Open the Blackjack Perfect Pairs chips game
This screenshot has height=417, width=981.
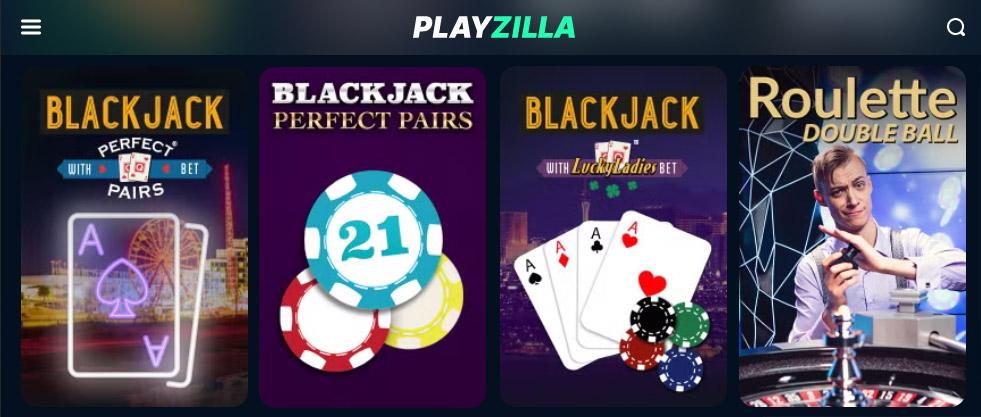click(x=373, y=237)
